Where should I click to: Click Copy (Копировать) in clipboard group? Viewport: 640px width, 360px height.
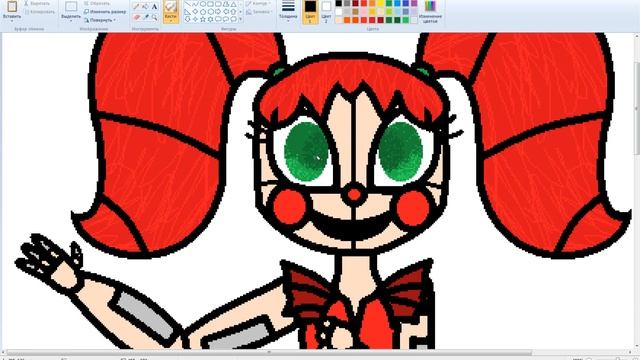coord(40,12)
